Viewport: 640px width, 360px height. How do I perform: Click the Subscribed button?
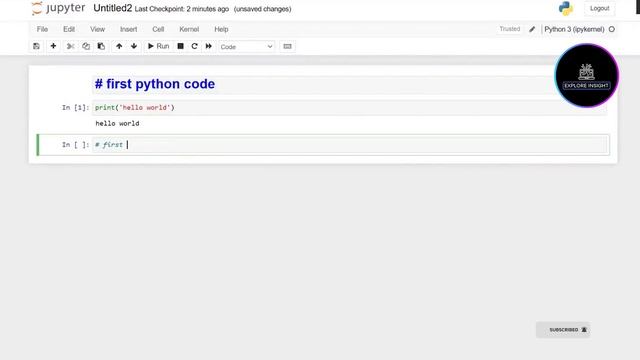(563, 330)
